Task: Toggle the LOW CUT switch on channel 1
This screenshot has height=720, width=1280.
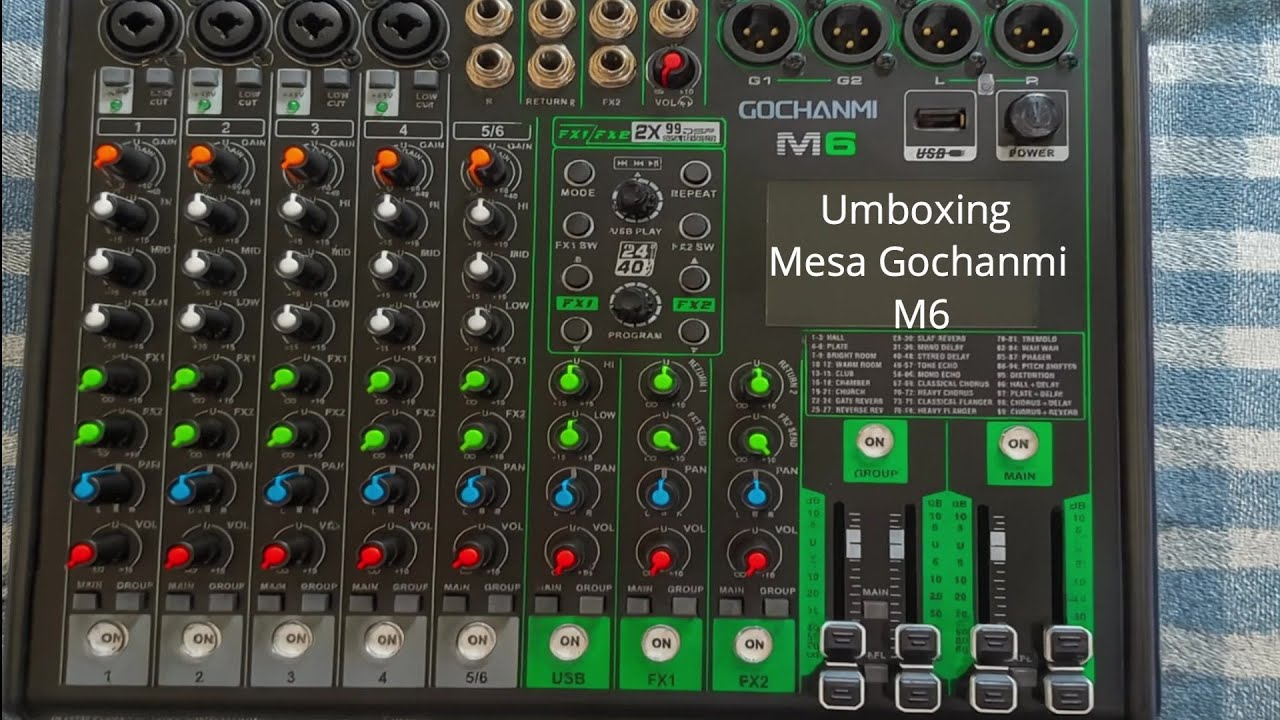Action: 158,76
